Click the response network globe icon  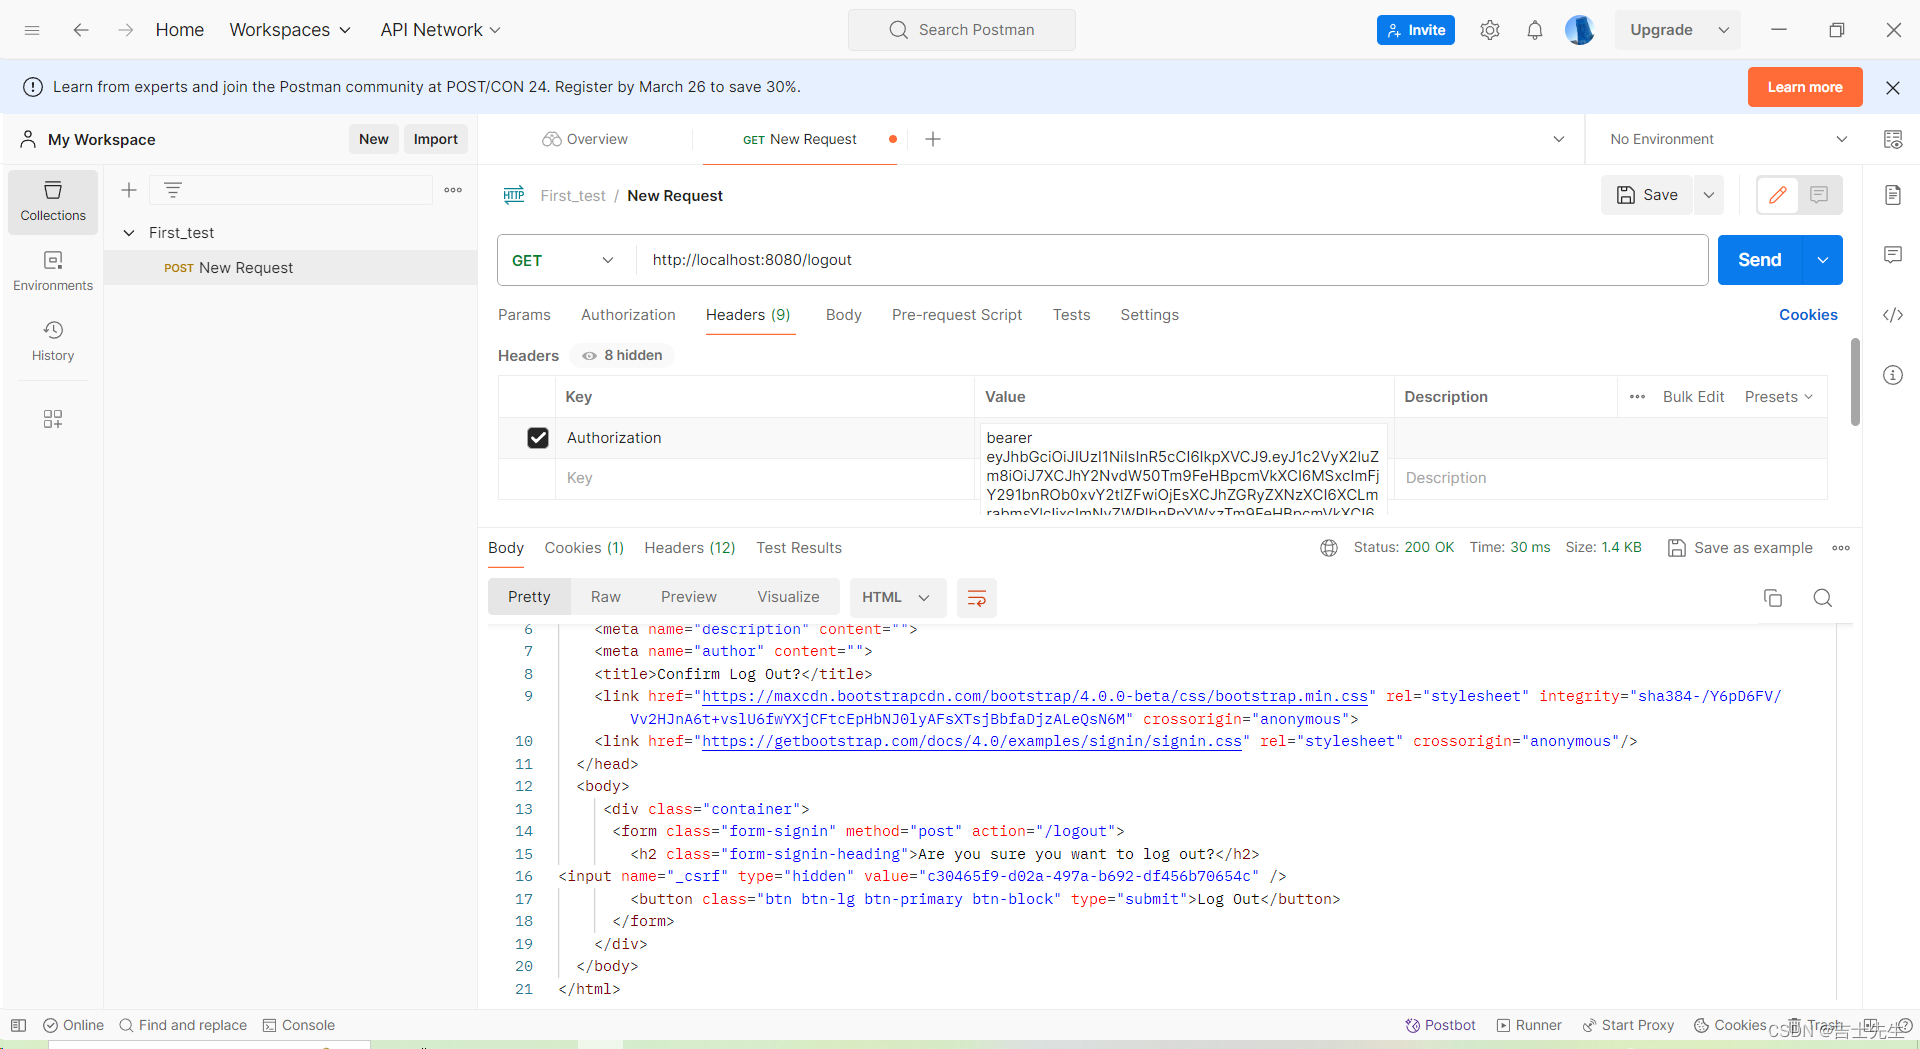point(1329,548)
